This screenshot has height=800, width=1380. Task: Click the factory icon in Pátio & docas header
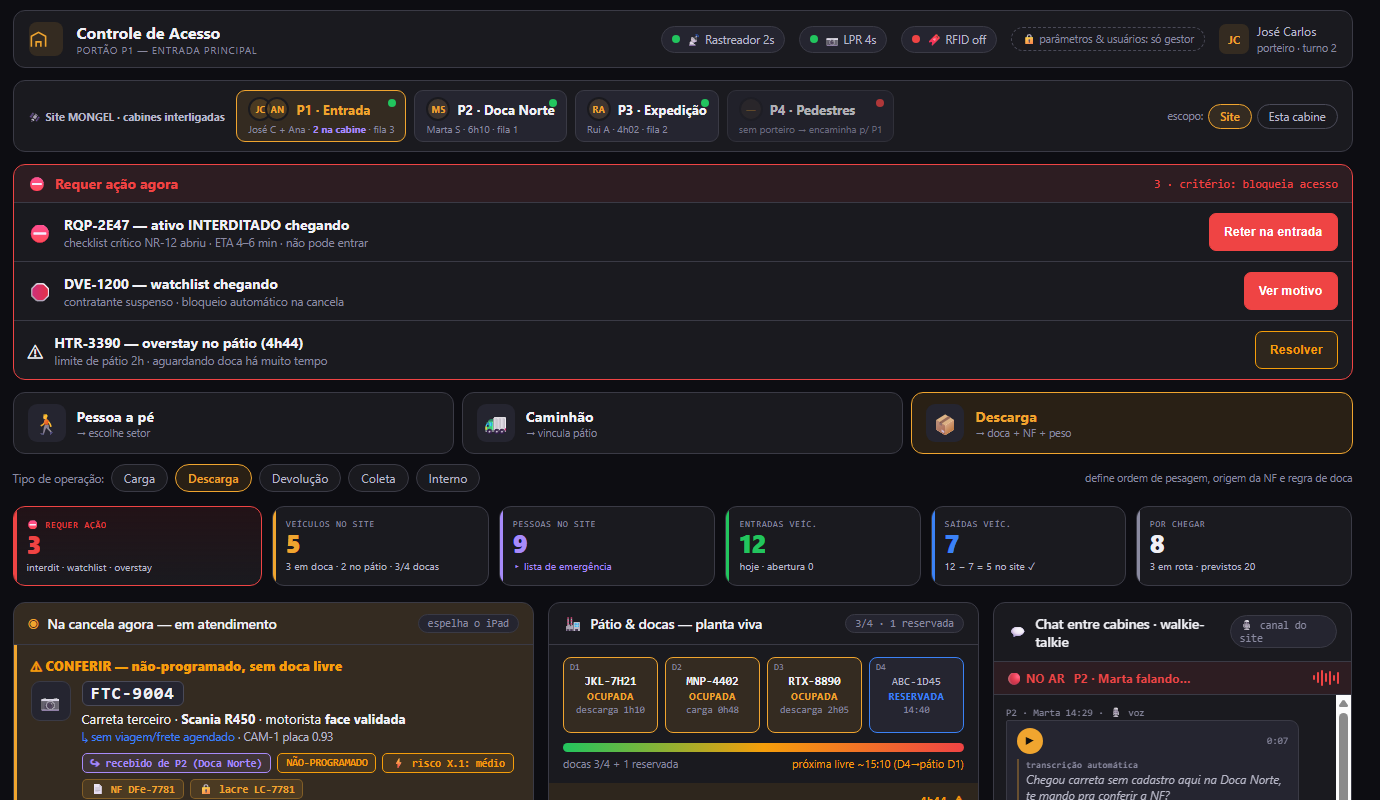coord(573,624)
